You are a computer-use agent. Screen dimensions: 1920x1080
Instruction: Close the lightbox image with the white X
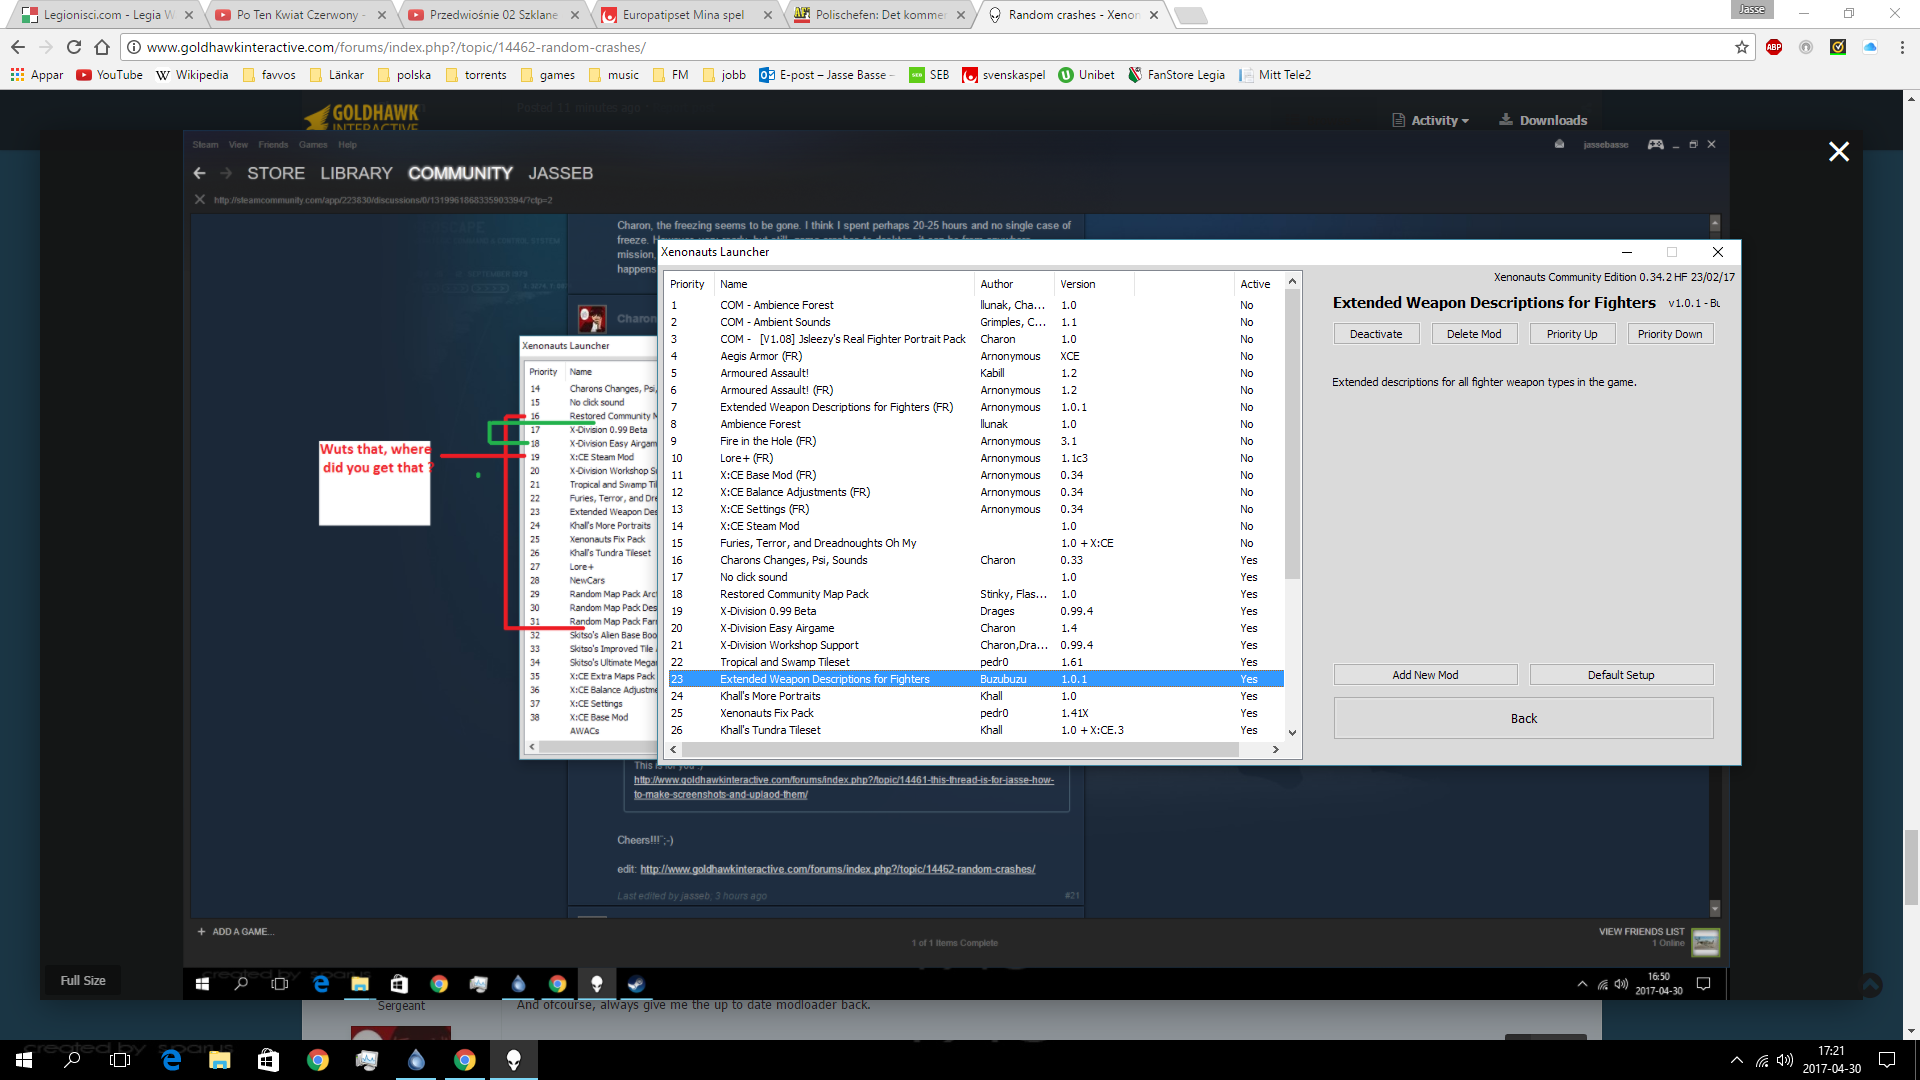click(1838, 151)
